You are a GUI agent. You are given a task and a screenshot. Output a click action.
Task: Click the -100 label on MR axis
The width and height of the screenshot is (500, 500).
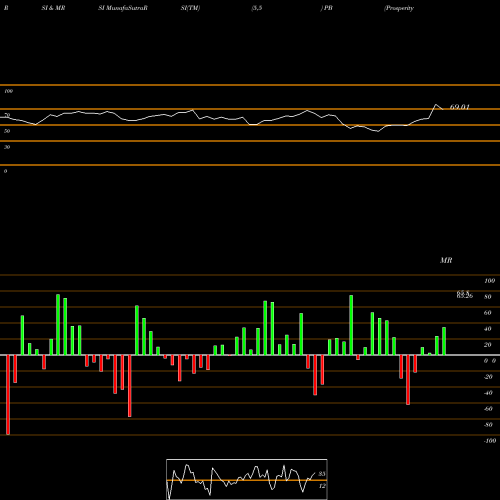click(x=490, y=441)
